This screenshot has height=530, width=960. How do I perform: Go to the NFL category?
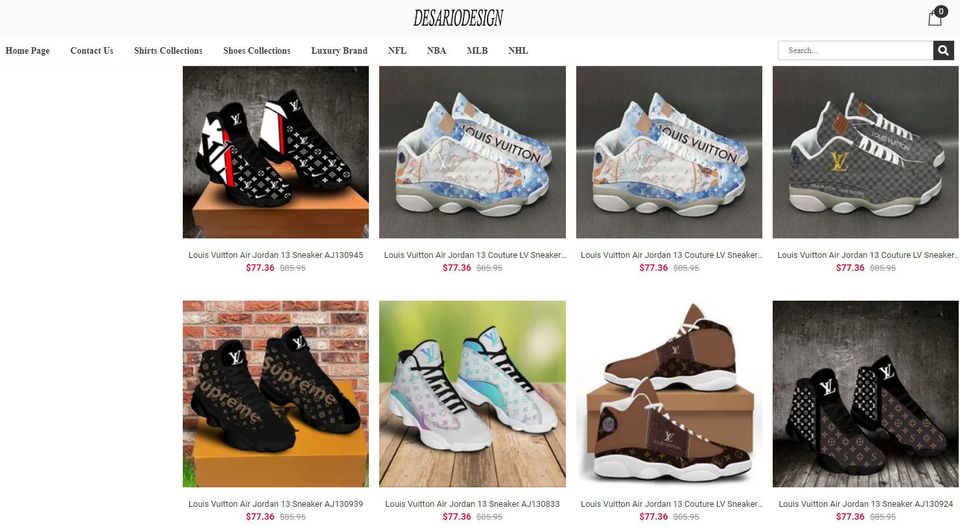[397, 51]
